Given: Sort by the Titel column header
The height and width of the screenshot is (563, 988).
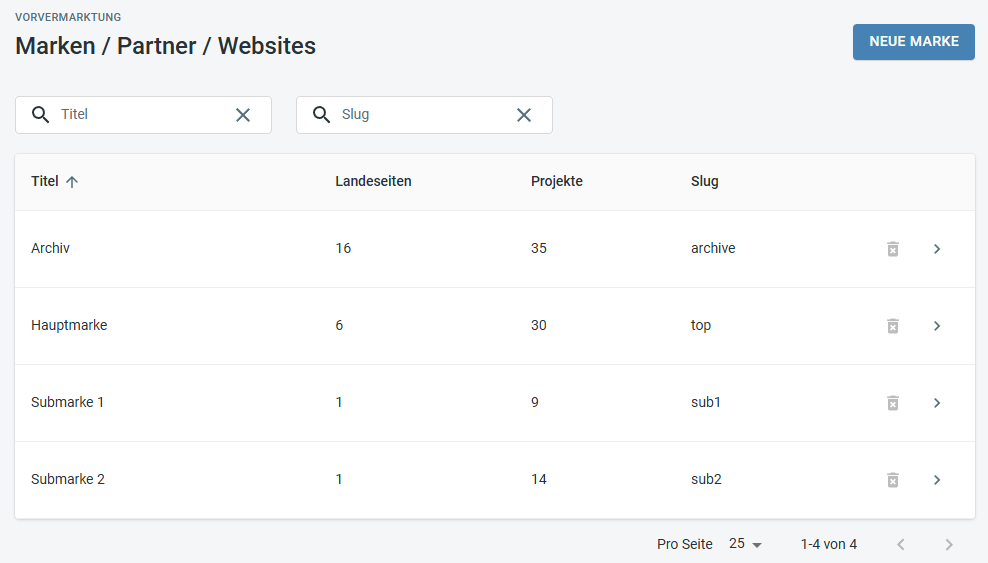Looking at the screenshot, I should pos(45,181).
